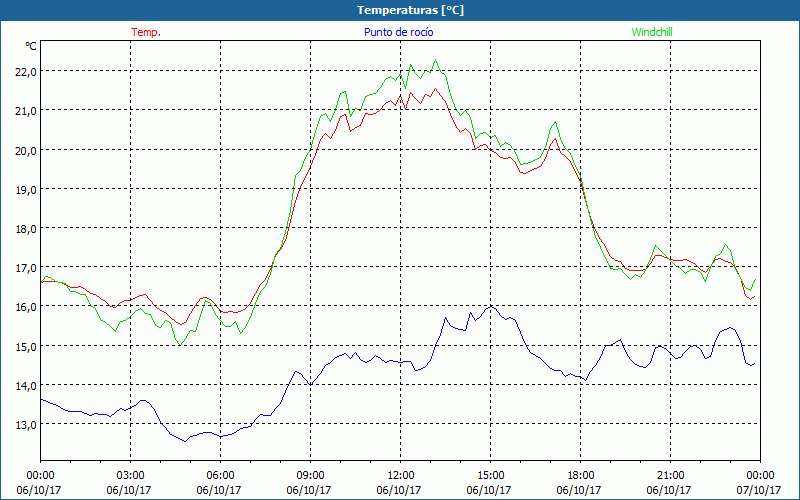Click the 09:00 time axis label
The image size is (800, 500).
[x=310, y=475]
